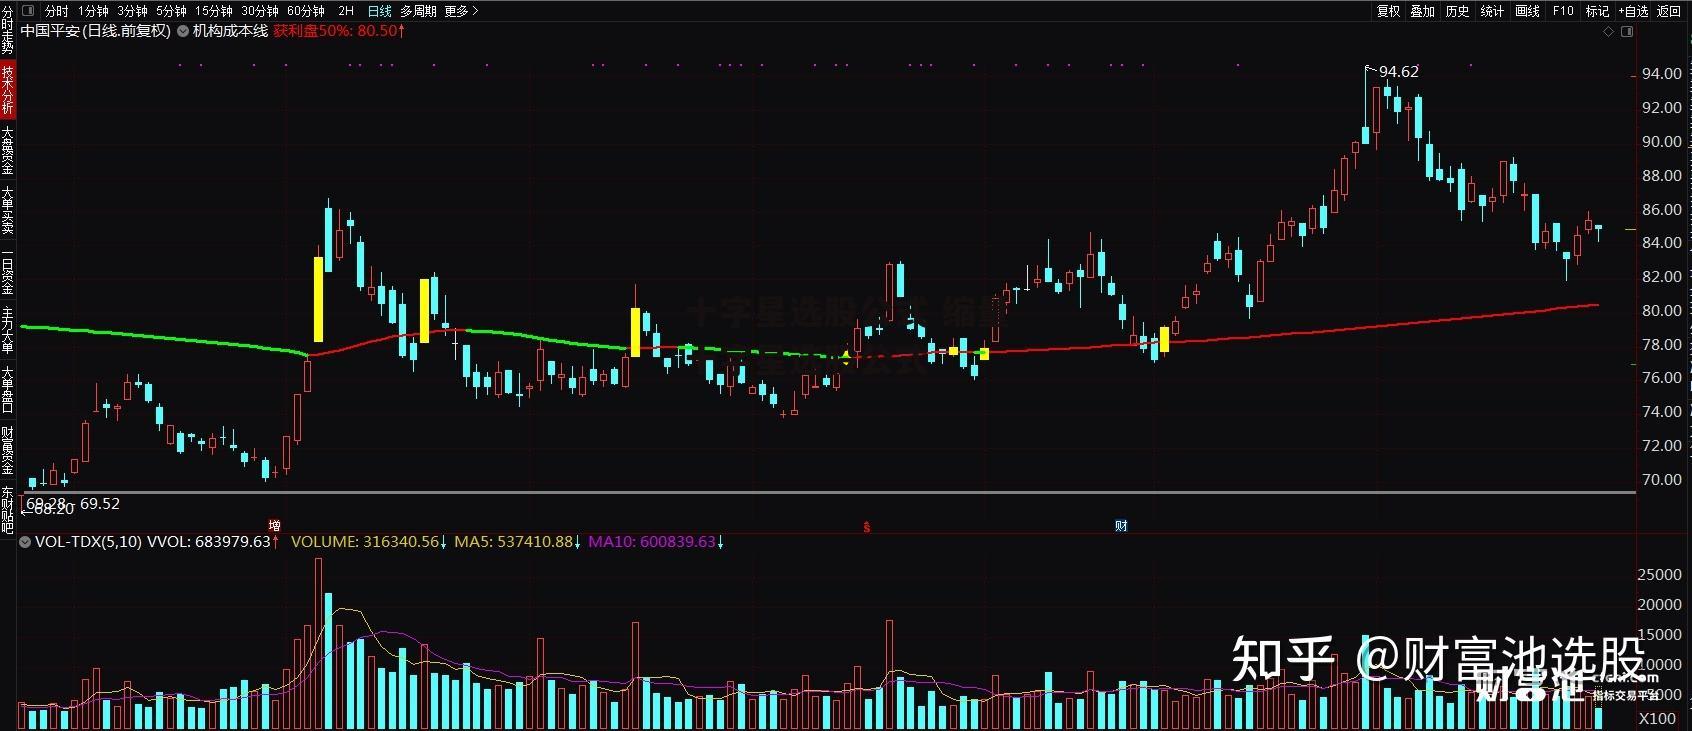
Task: Toggle the right side panel icon
Action: [1627, 32]
